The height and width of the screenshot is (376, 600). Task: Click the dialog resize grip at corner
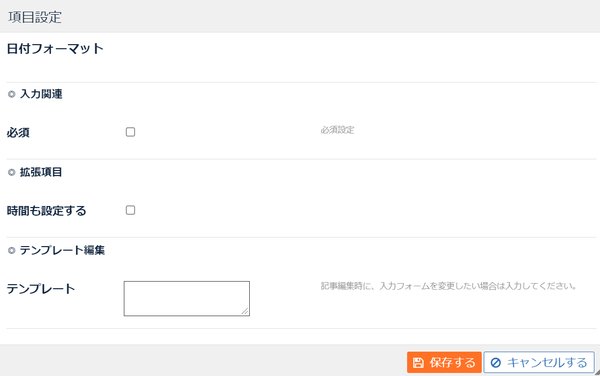pyautogui.click(x=597, y=373)
